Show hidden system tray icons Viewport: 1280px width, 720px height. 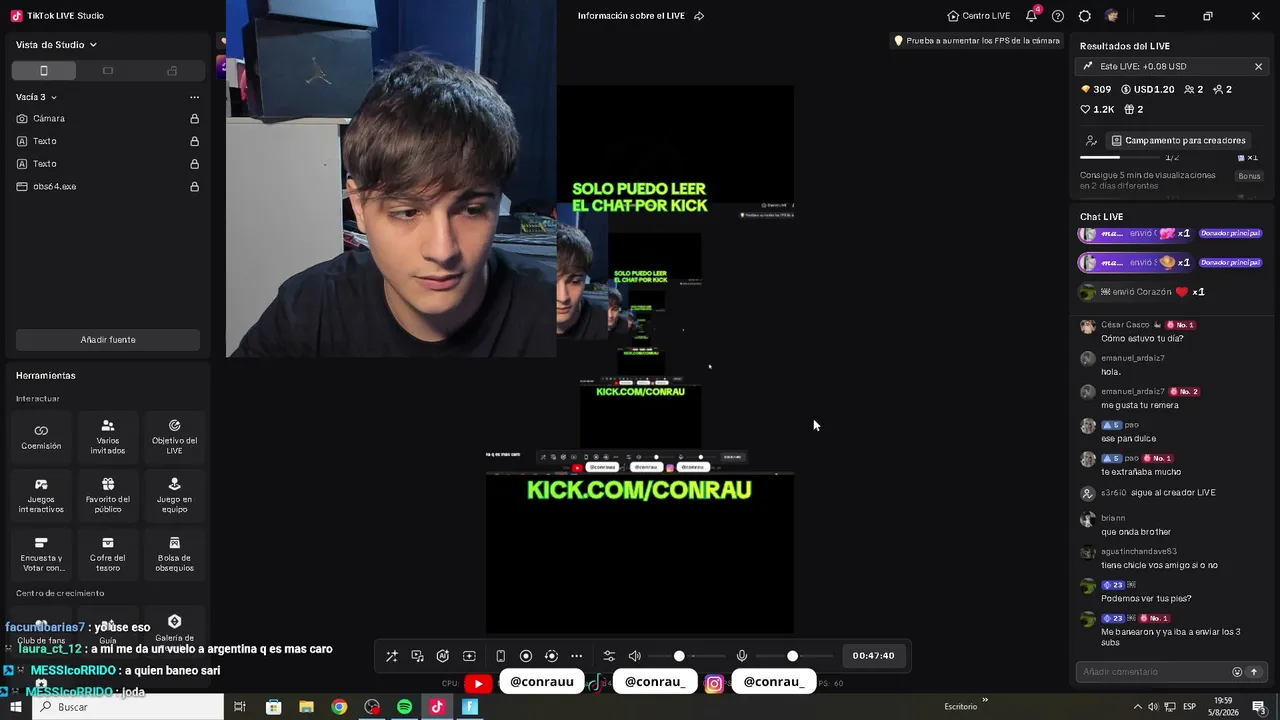[1137, 707]
